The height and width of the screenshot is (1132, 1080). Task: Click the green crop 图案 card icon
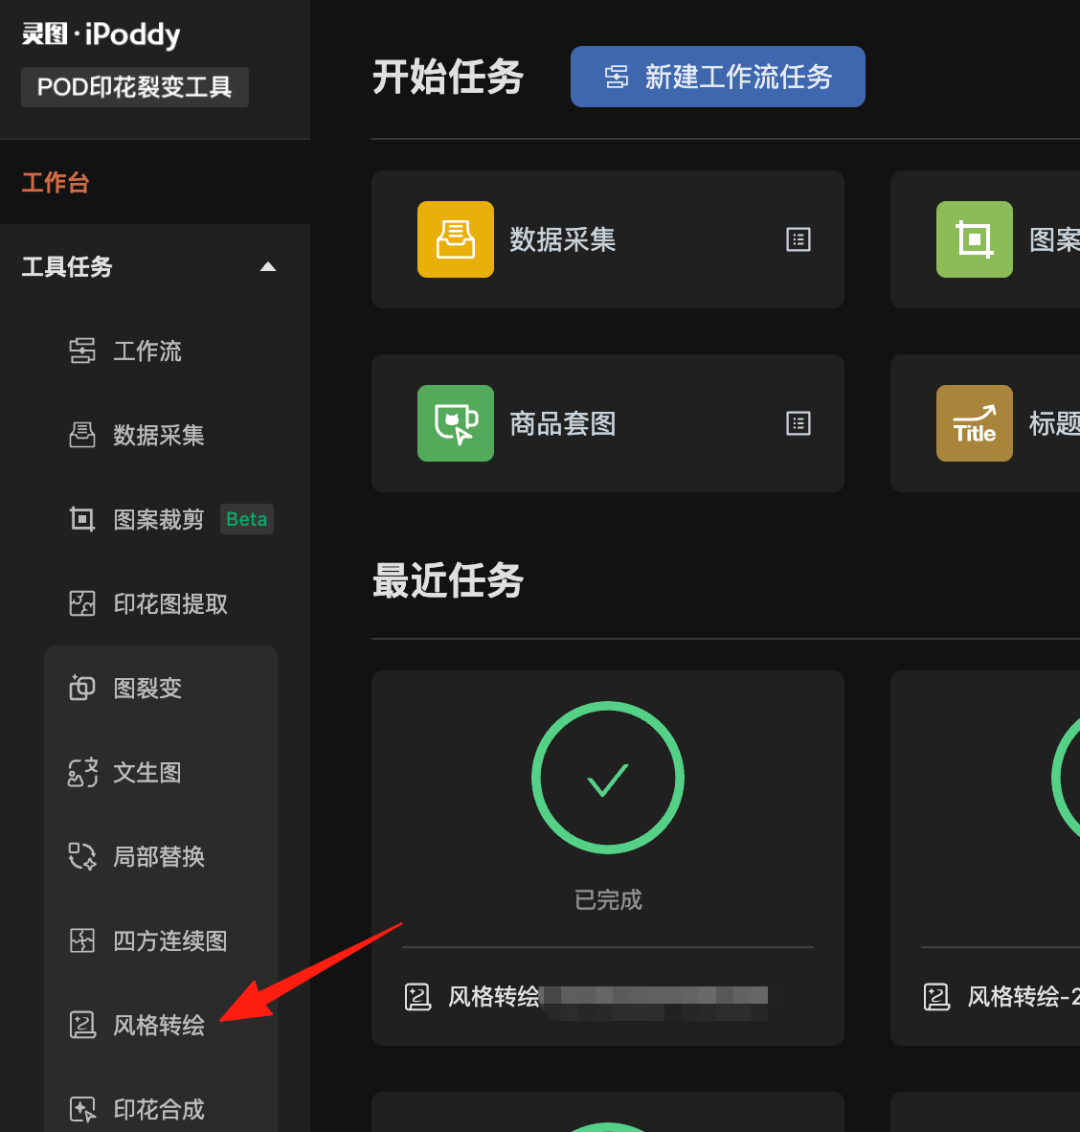975,240
